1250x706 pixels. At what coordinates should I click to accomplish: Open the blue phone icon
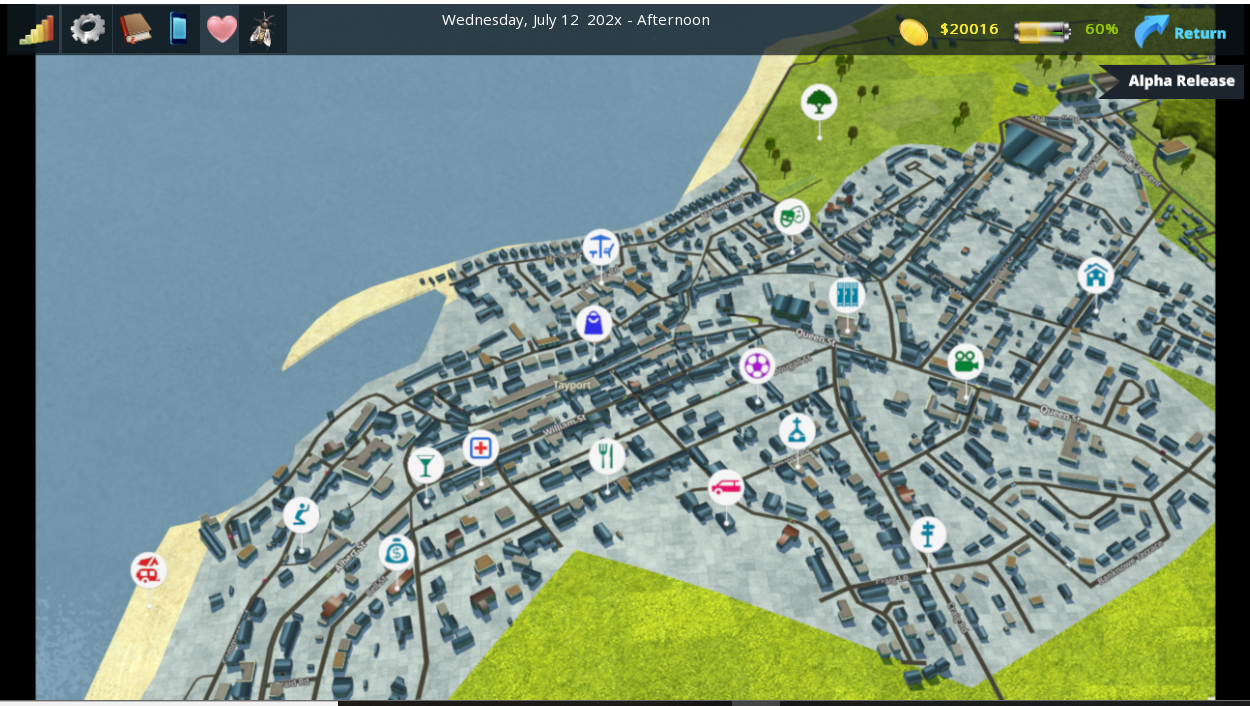coord(178,29)
